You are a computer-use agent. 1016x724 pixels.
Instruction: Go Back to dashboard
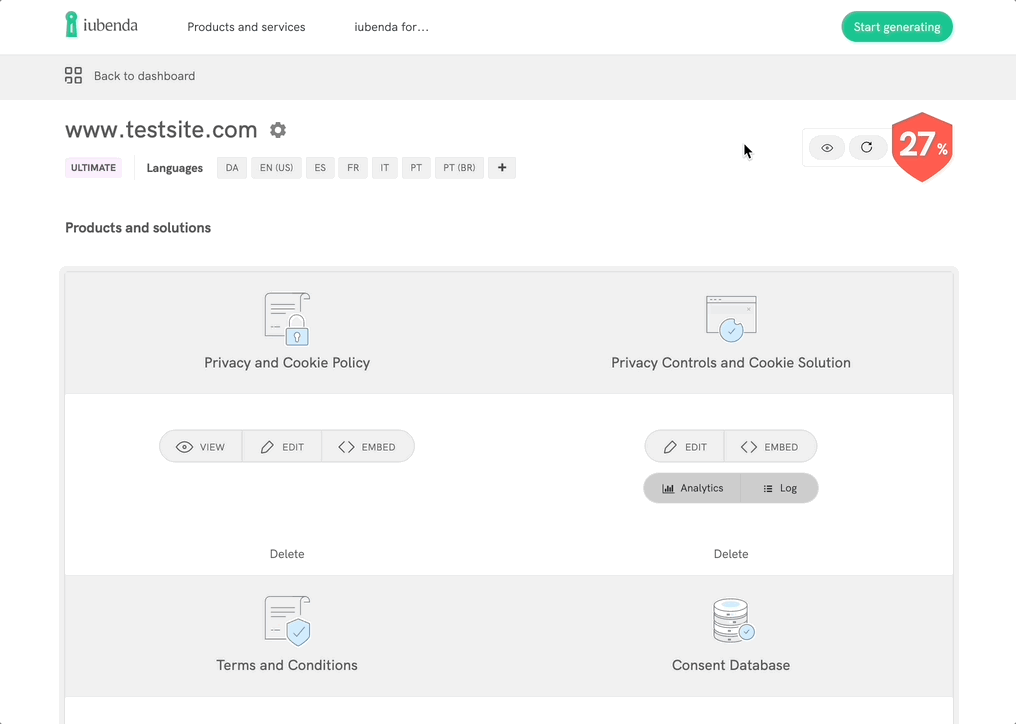click(144, 75)
